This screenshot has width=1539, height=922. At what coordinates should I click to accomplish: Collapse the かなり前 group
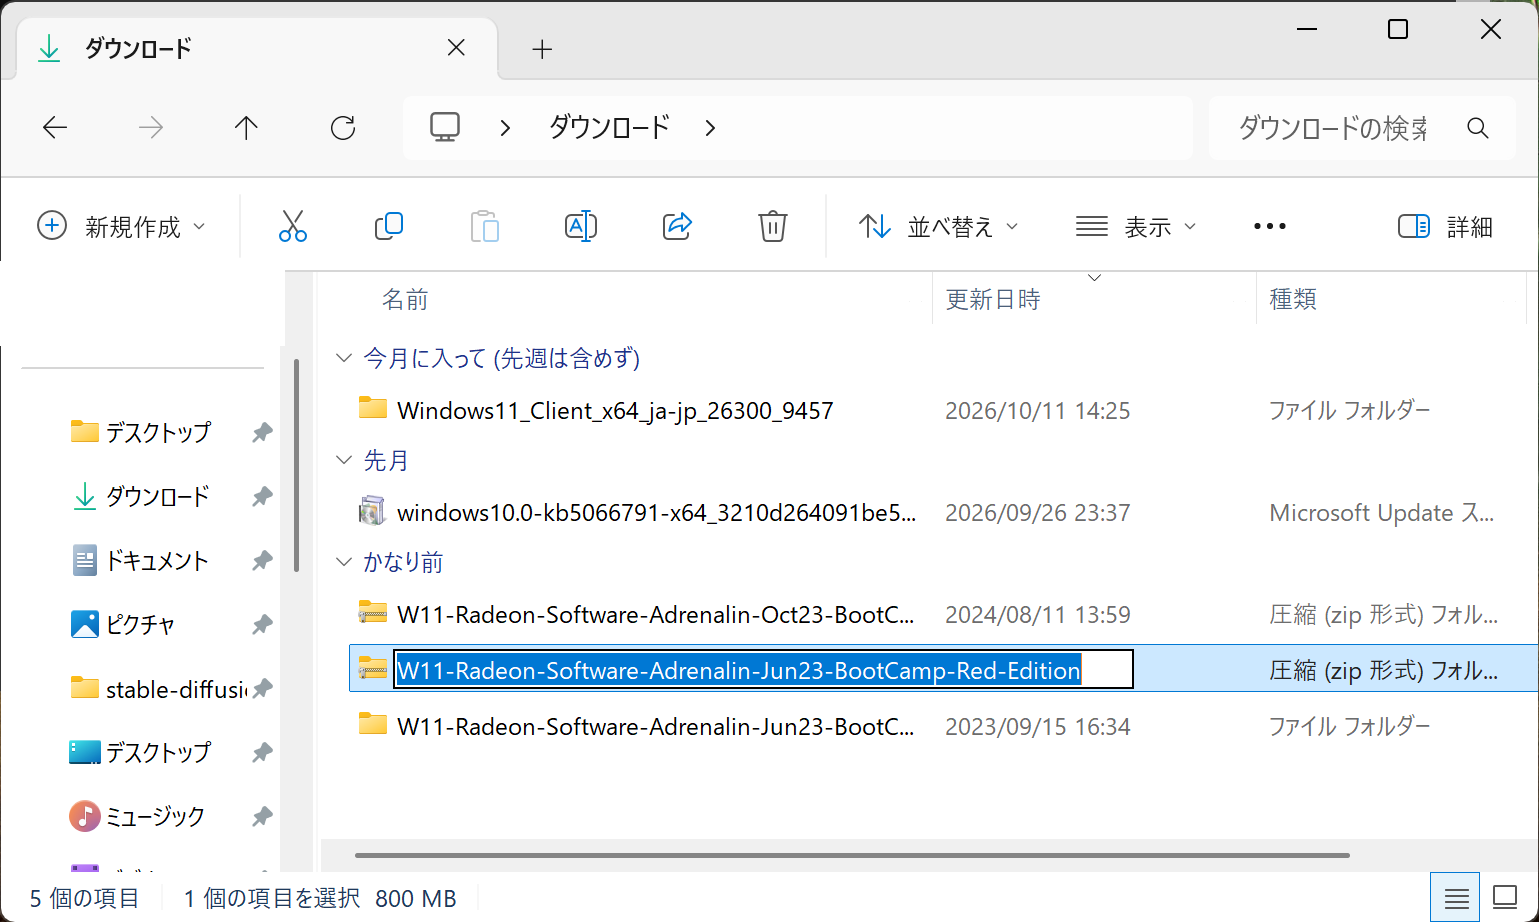344,562
